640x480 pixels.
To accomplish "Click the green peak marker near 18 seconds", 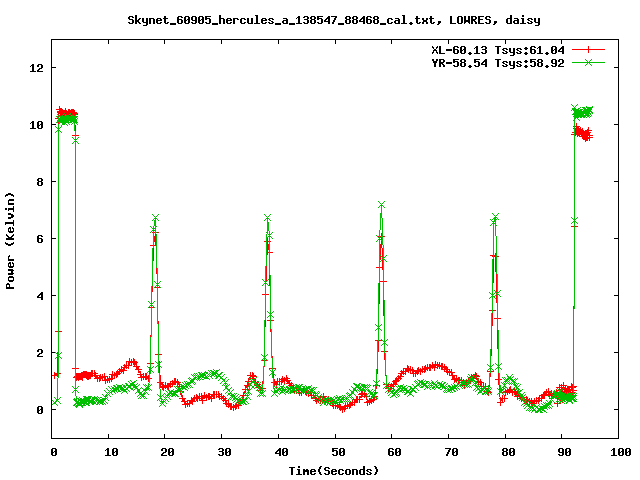I will (155, 218).
